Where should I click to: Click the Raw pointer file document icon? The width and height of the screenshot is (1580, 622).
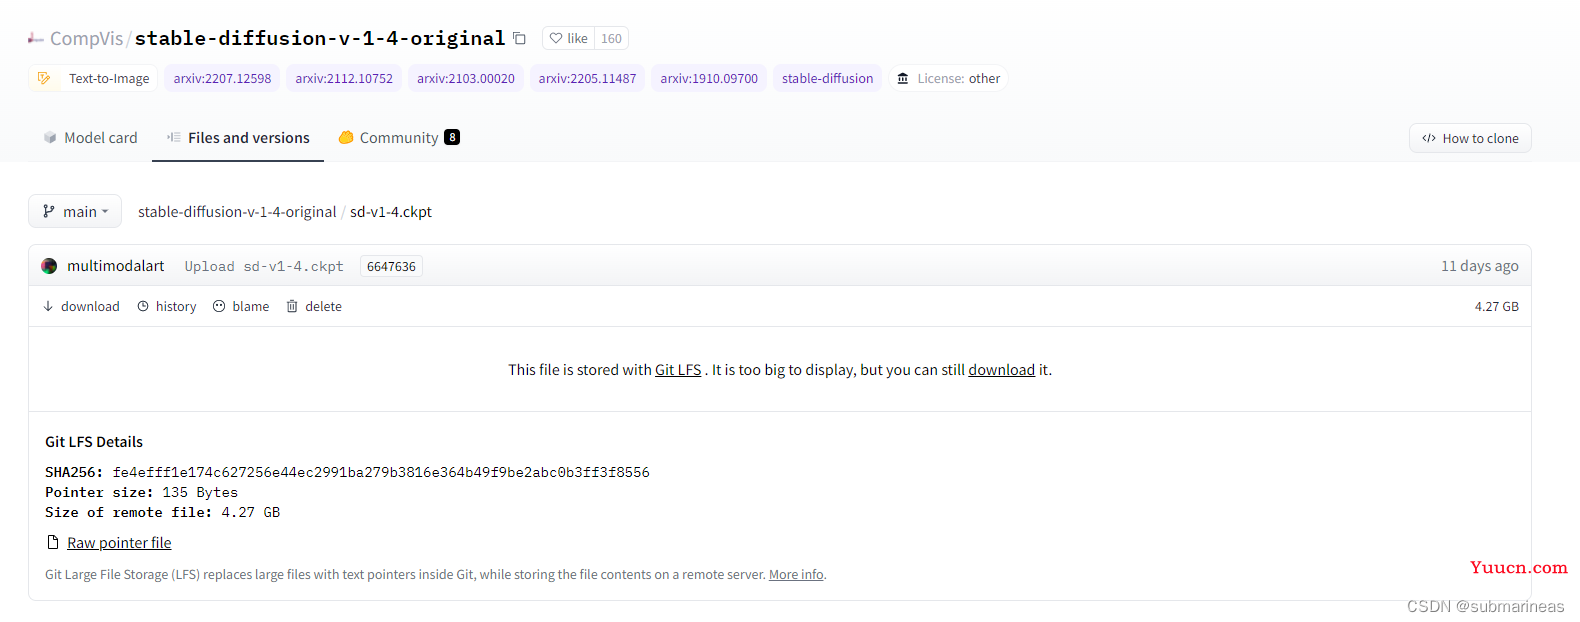(x=53, y=542)
